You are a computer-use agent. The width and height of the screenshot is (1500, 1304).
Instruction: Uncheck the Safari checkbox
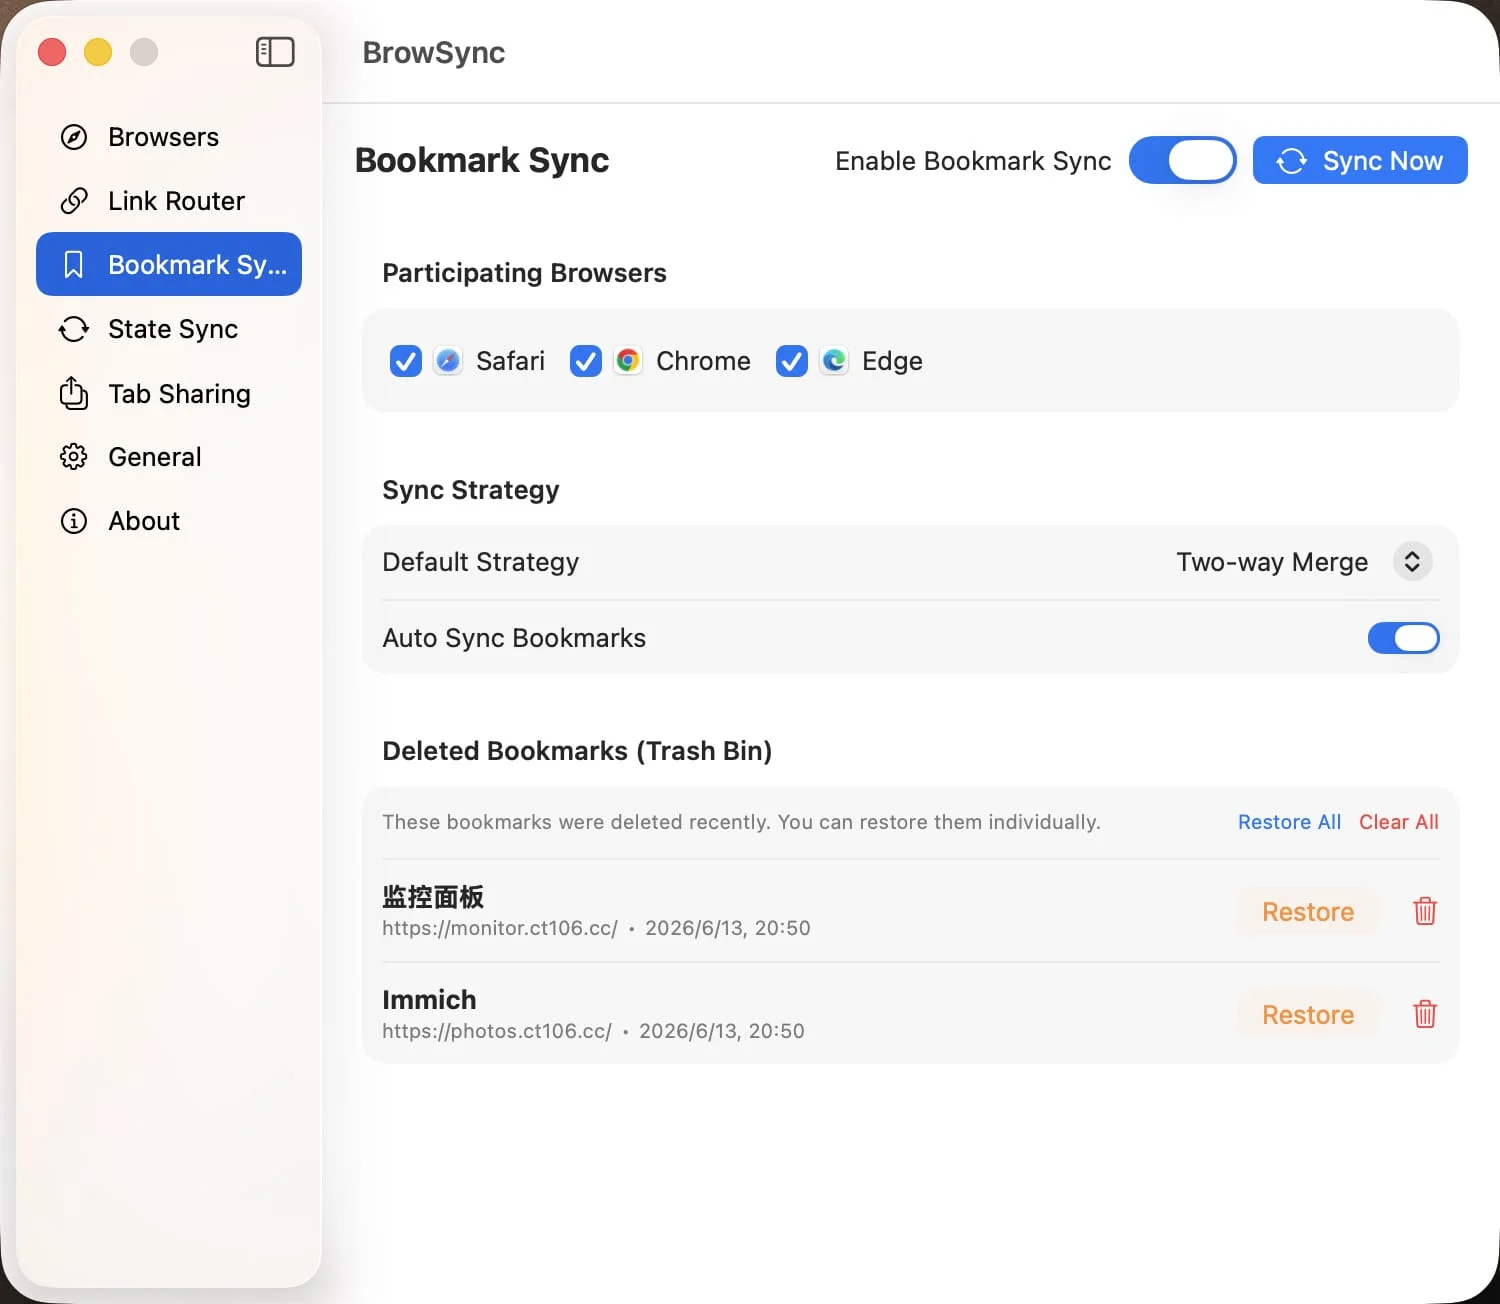[x=406, y=361]
